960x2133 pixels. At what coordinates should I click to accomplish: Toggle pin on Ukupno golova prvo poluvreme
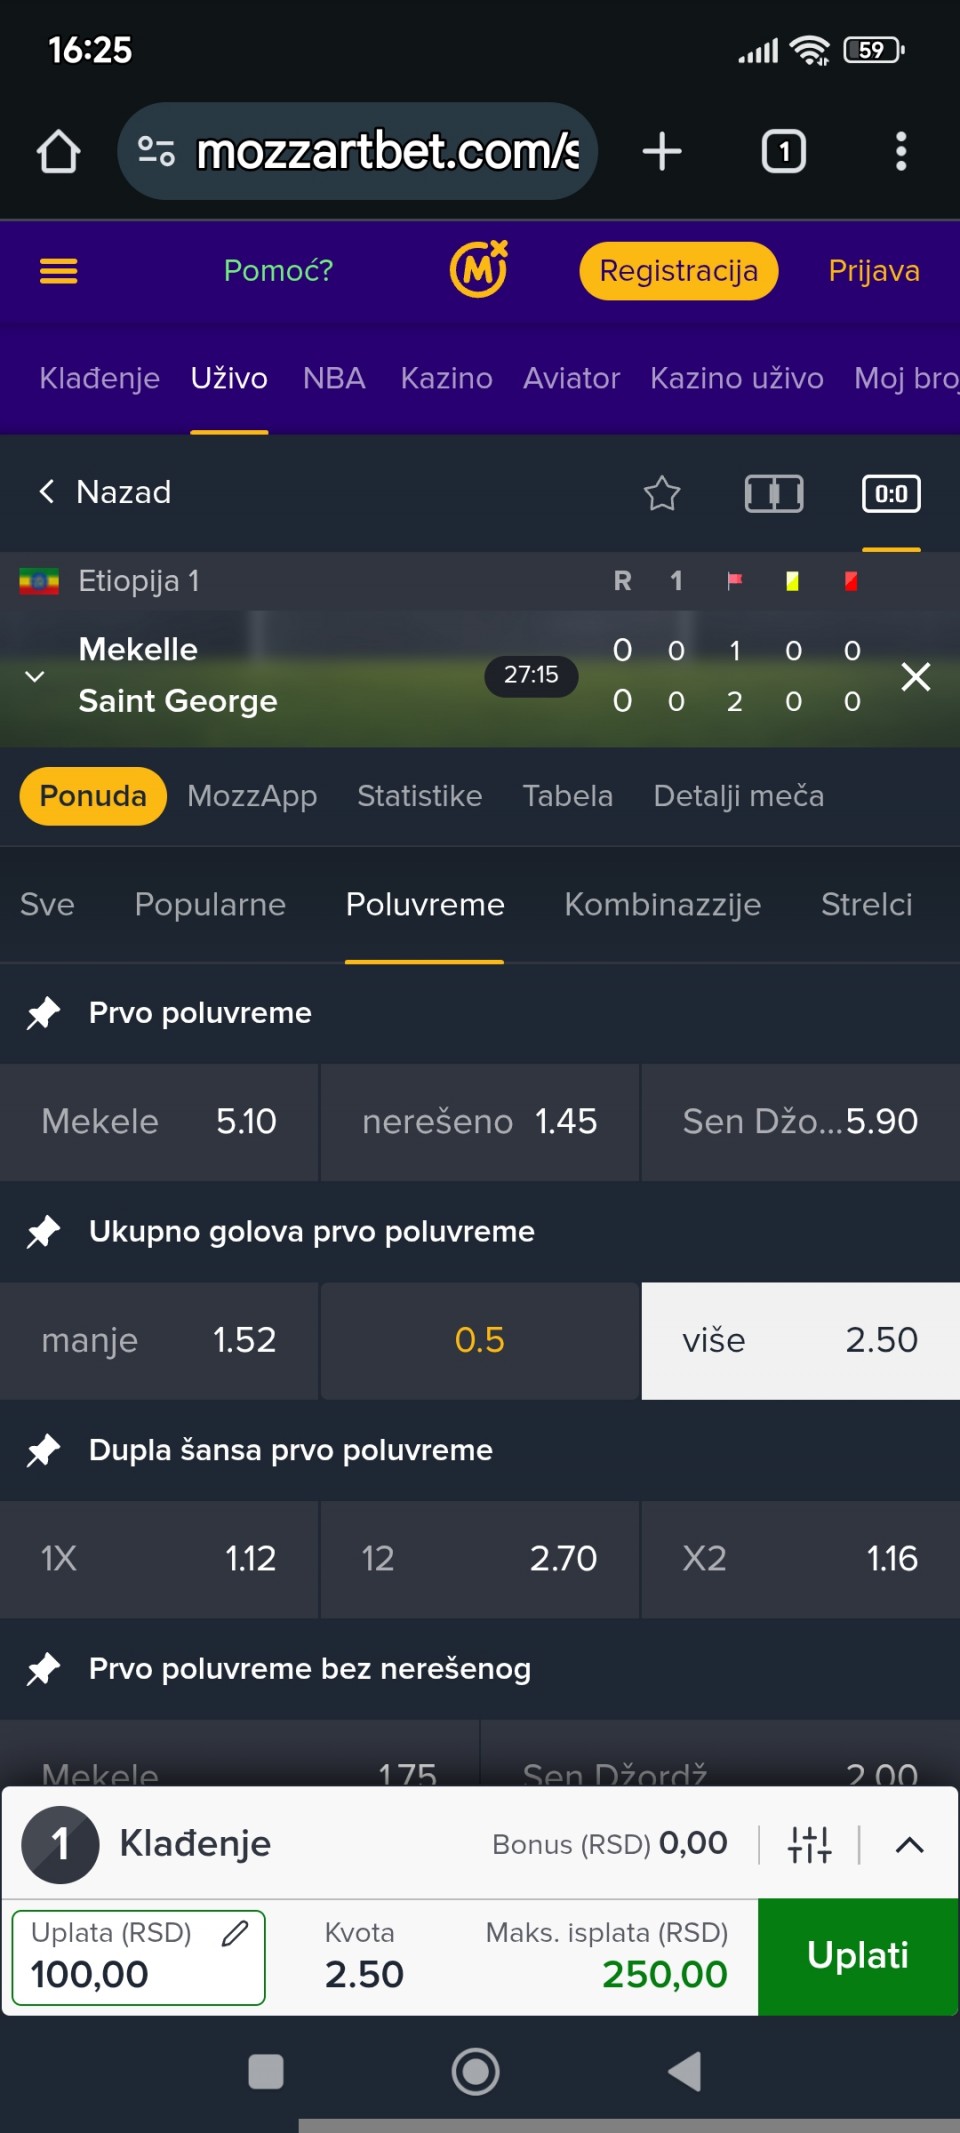point(43,1232)
